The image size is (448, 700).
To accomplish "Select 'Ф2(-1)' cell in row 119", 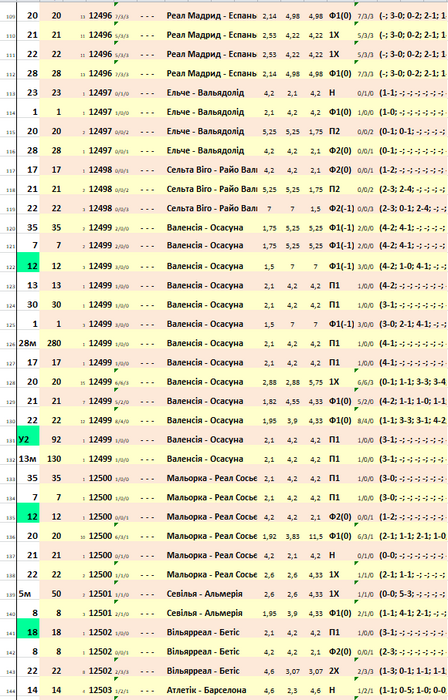I will pos(341,208).
